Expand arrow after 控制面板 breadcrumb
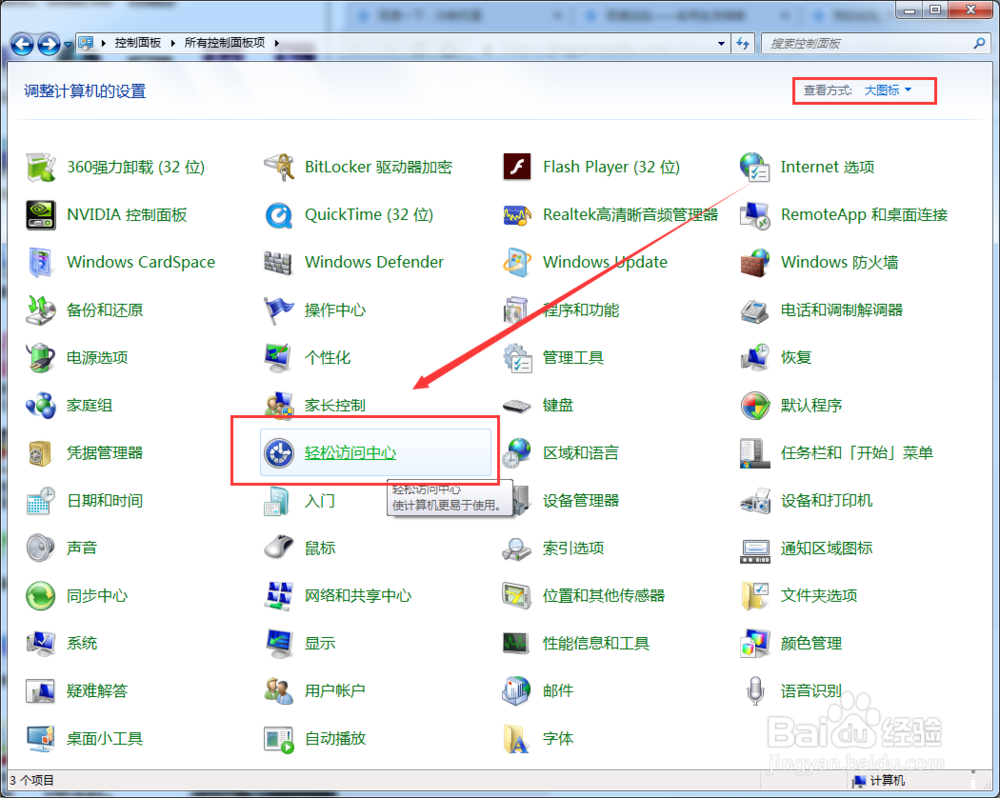Viewport: 1000px width, 798px height. [172, 43]
